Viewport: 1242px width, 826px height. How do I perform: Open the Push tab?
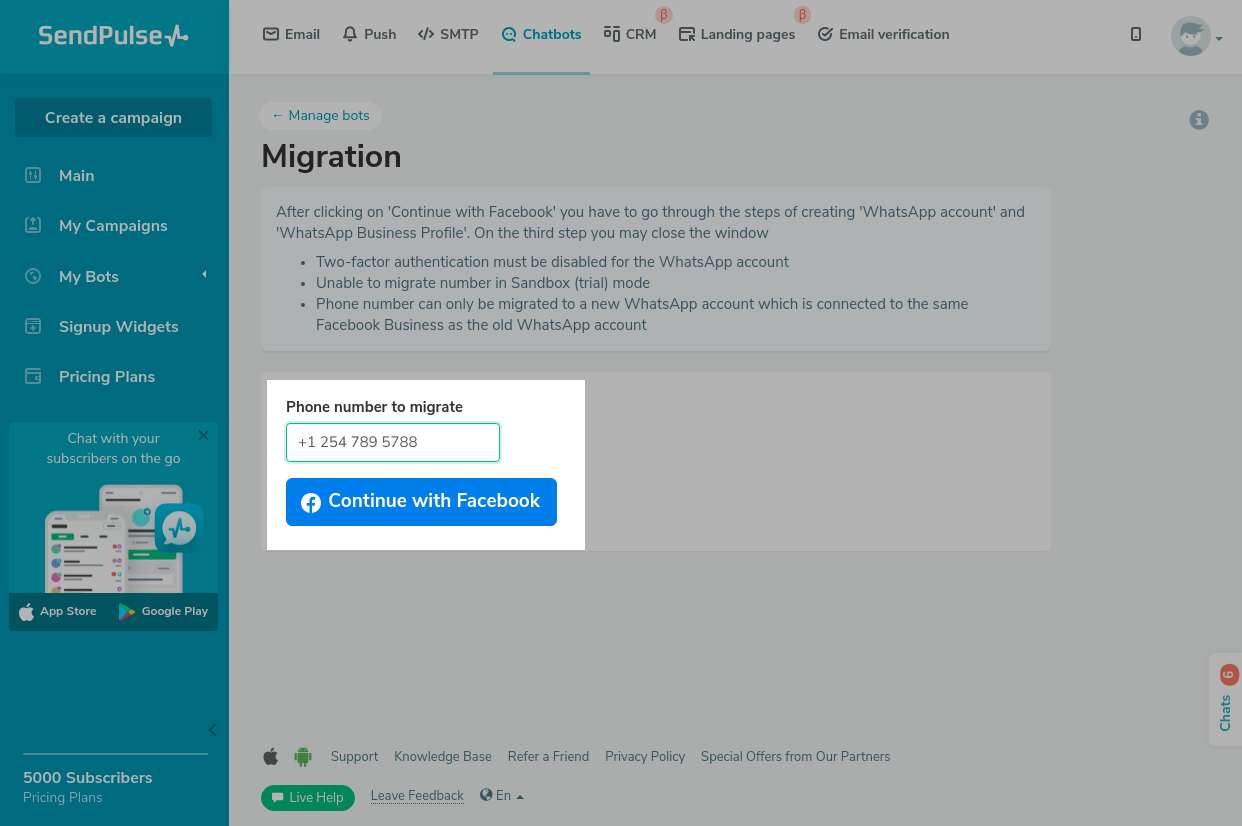[x=369, y=34]
